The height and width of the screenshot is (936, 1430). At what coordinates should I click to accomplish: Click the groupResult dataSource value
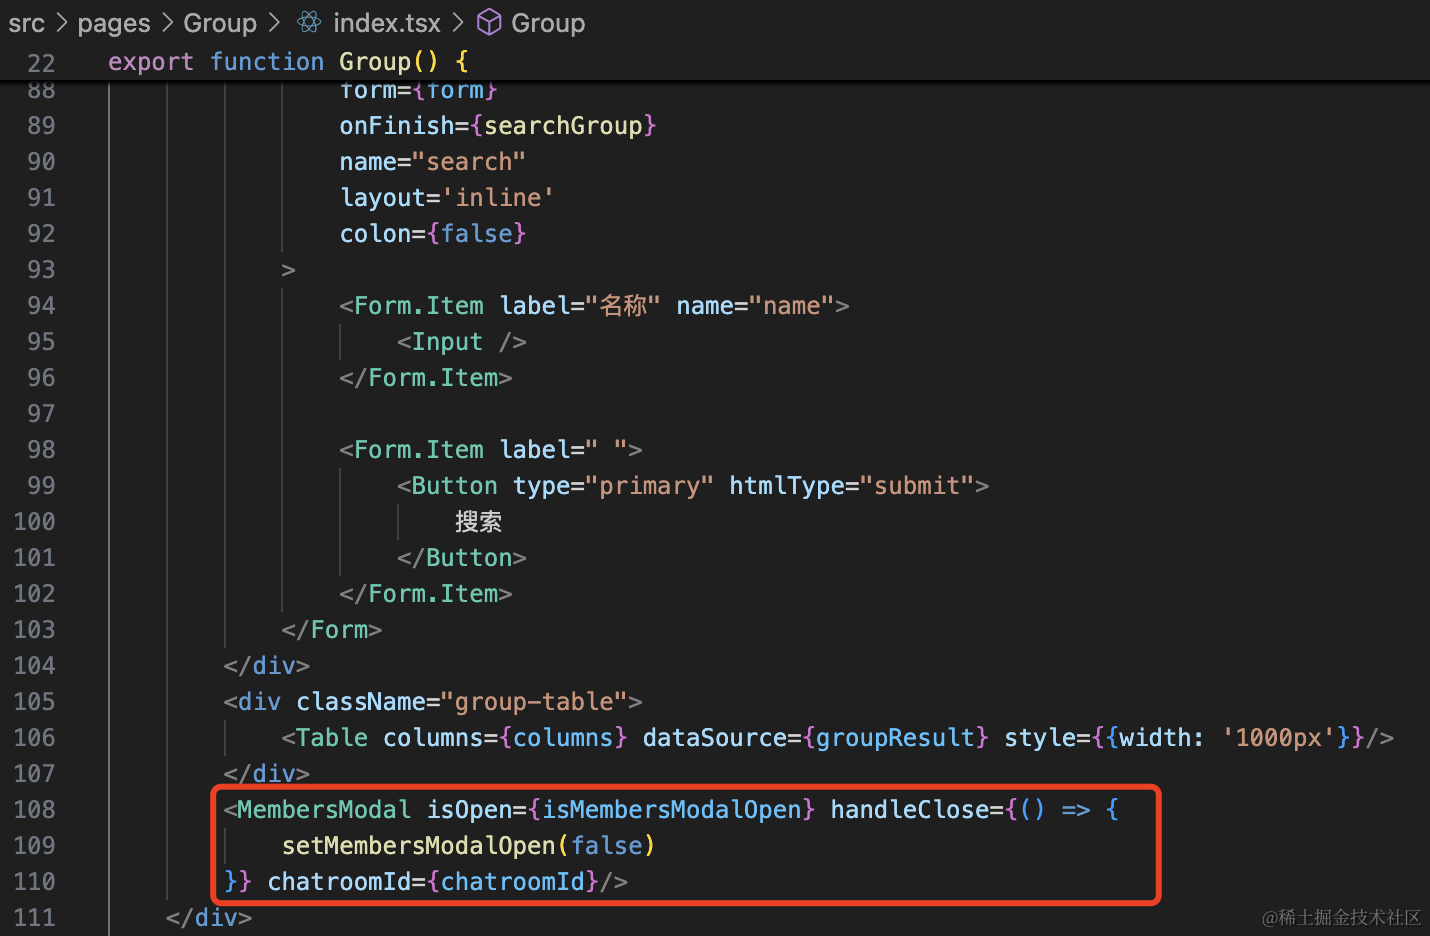pos(895,737)
